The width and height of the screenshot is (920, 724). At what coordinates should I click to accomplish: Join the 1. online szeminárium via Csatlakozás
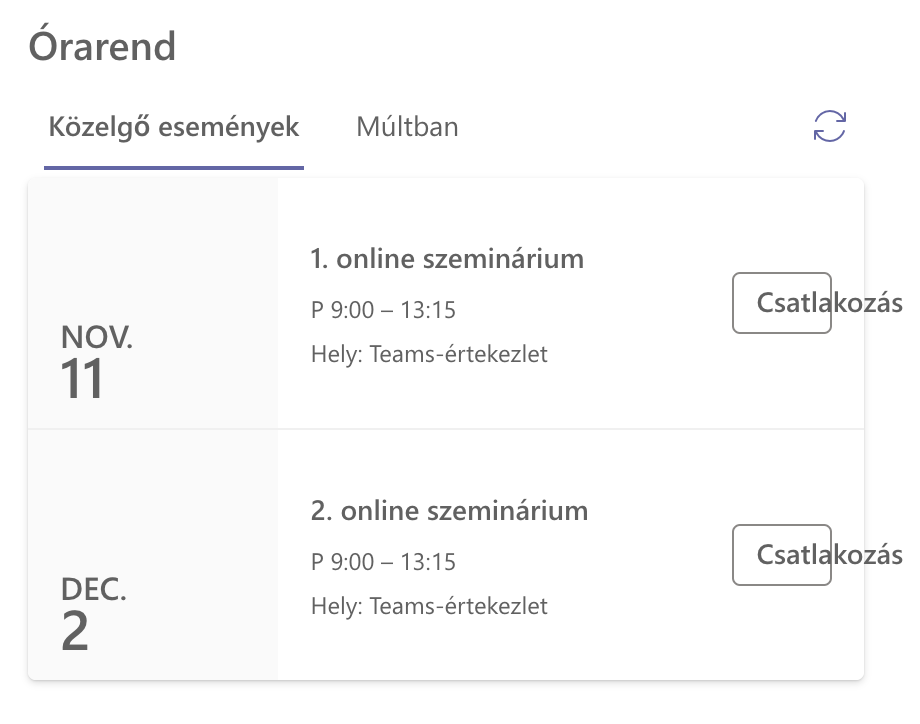click(x=782, y=303)
